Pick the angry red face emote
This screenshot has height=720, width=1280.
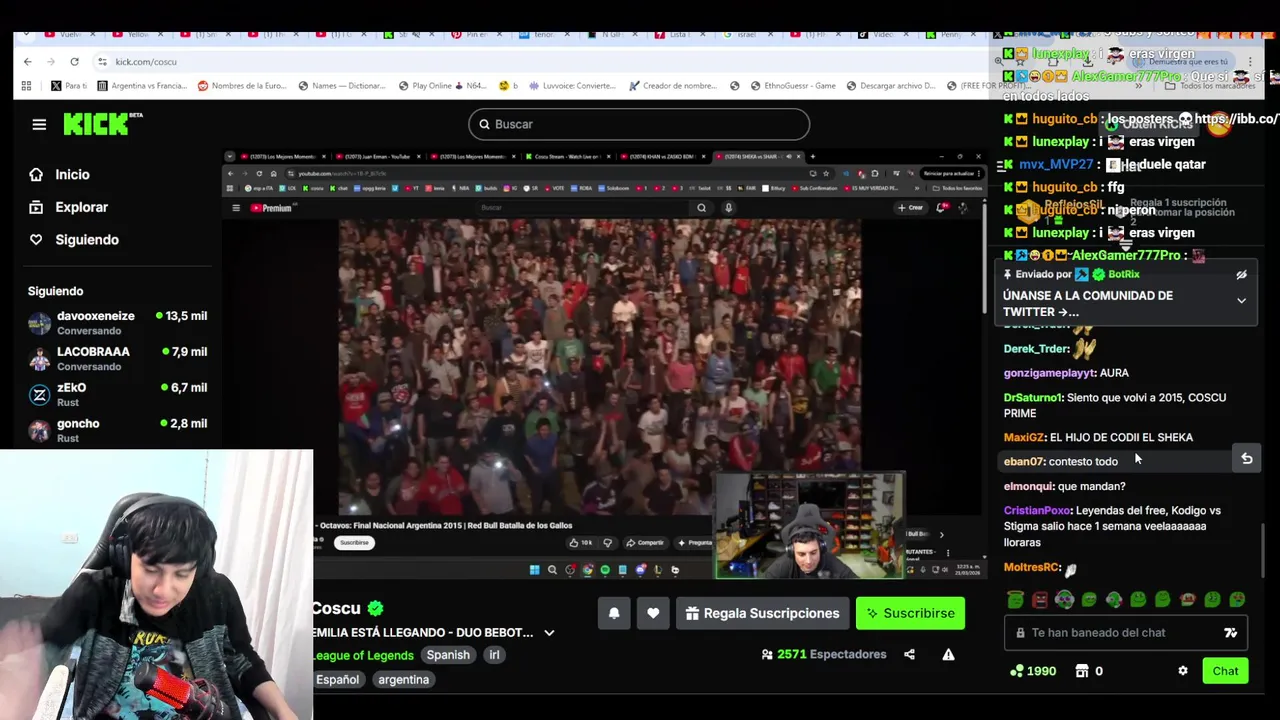tap(1040, 600)
